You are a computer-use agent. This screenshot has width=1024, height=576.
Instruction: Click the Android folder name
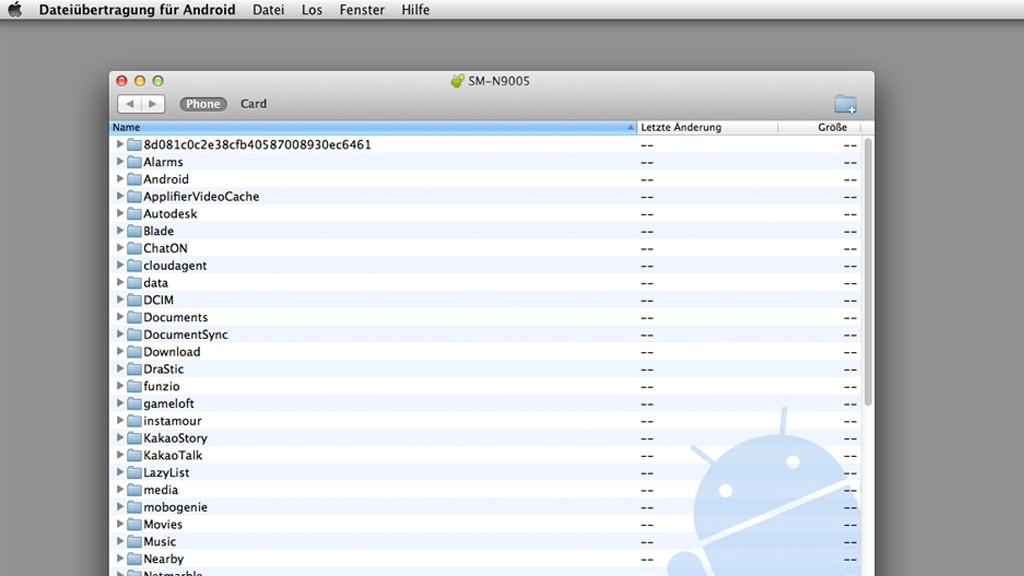point(166,179)
